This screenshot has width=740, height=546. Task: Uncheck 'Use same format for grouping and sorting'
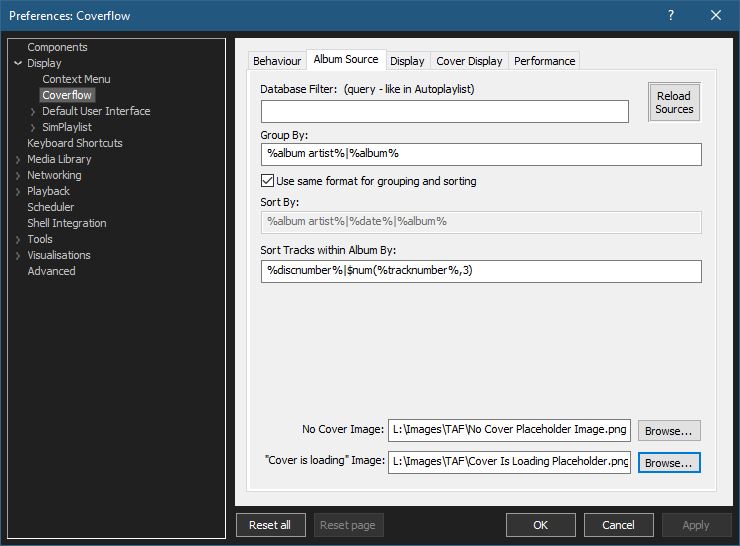(267, 181)
